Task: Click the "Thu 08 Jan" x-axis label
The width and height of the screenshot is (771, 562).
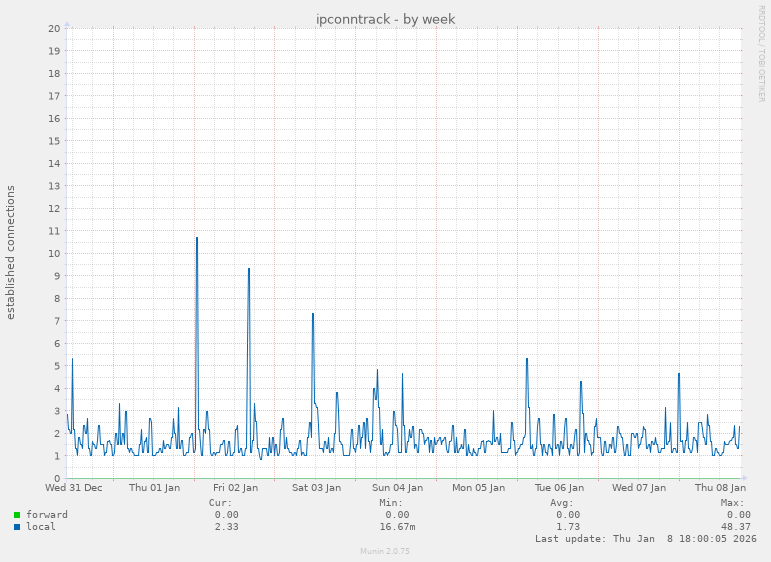Action: [718, 488]
